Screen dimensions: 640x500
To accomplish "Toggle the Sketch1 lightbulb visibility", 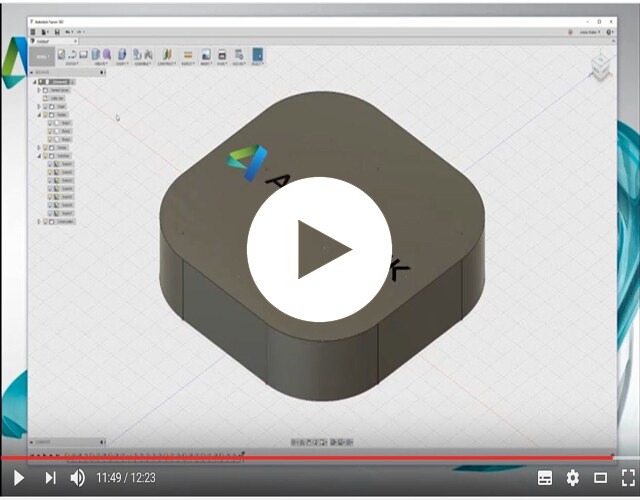I will point(51,164).
